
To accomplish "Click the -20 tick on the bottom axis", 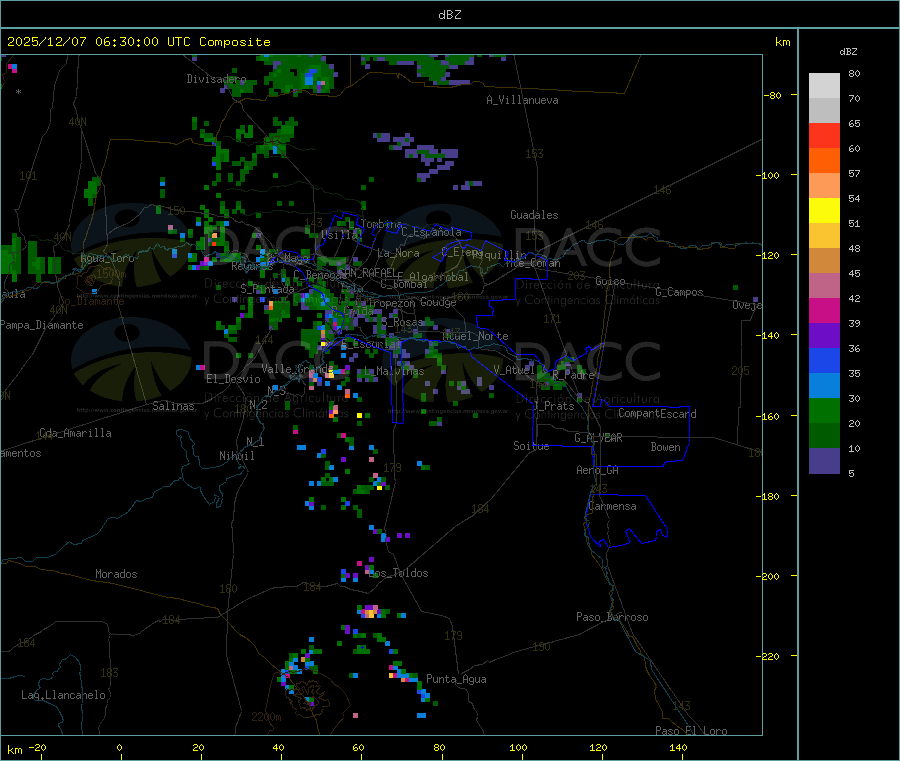I will pos(37,747).
